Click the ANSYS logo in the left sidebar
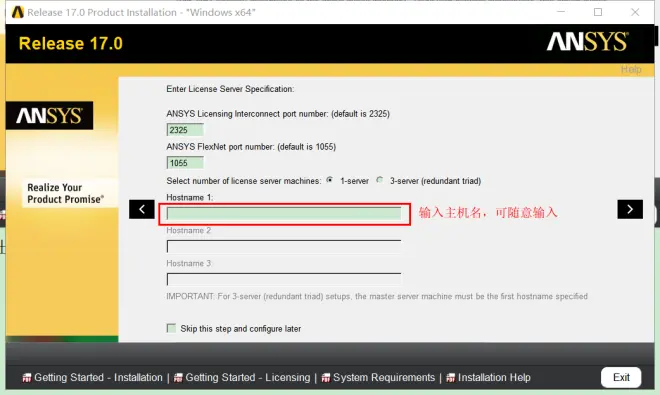Screen dimensions: 660x395 tap(49, 115)
